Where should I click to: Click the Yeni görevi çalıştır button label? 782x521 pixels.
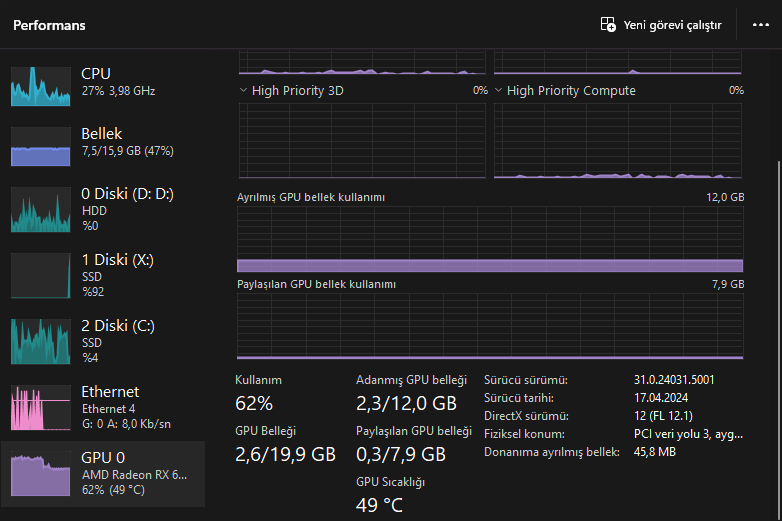pyautogui.click(x=672, y=25)
